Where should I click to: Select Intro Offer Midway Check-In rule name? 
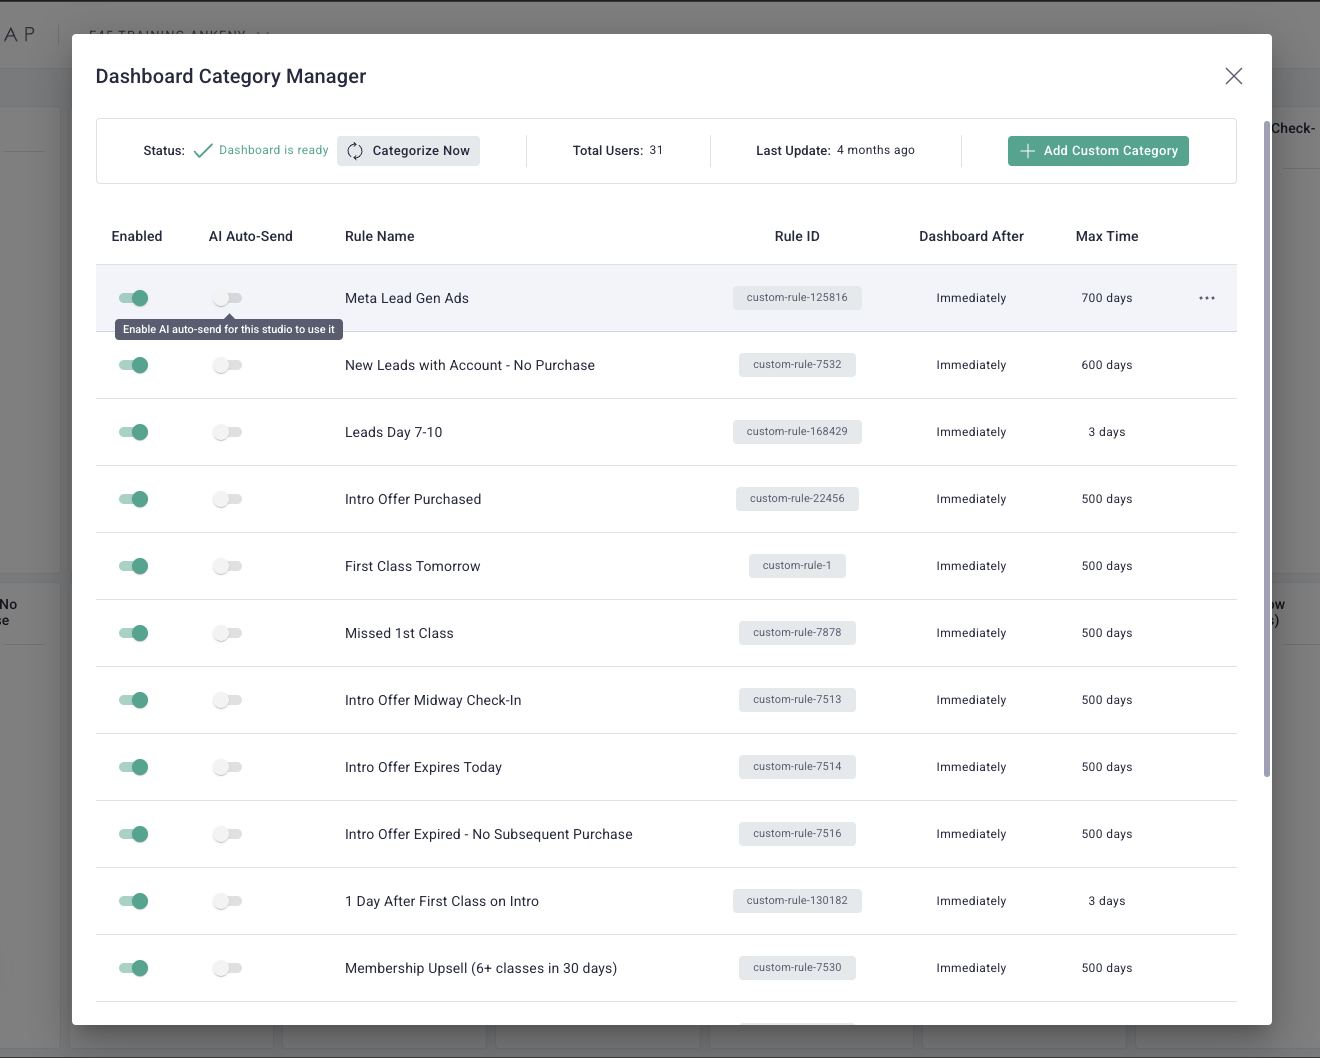point(433,700)
